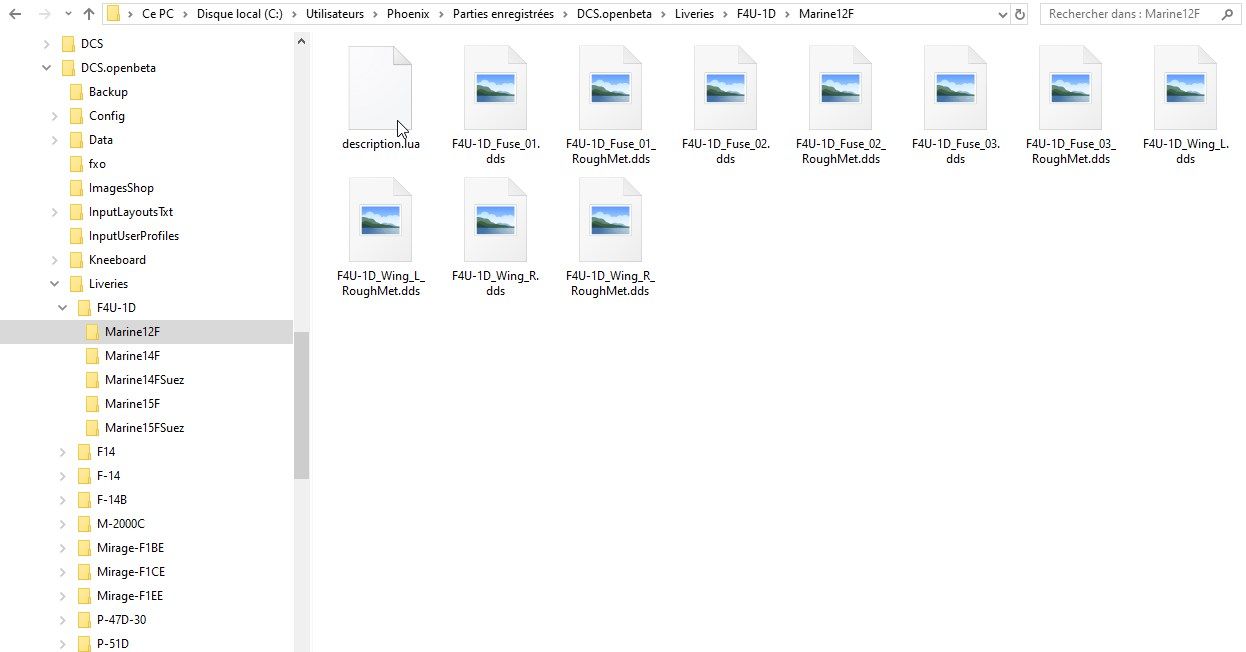Expand the P-47D-30 folder node

click(63, 620)
